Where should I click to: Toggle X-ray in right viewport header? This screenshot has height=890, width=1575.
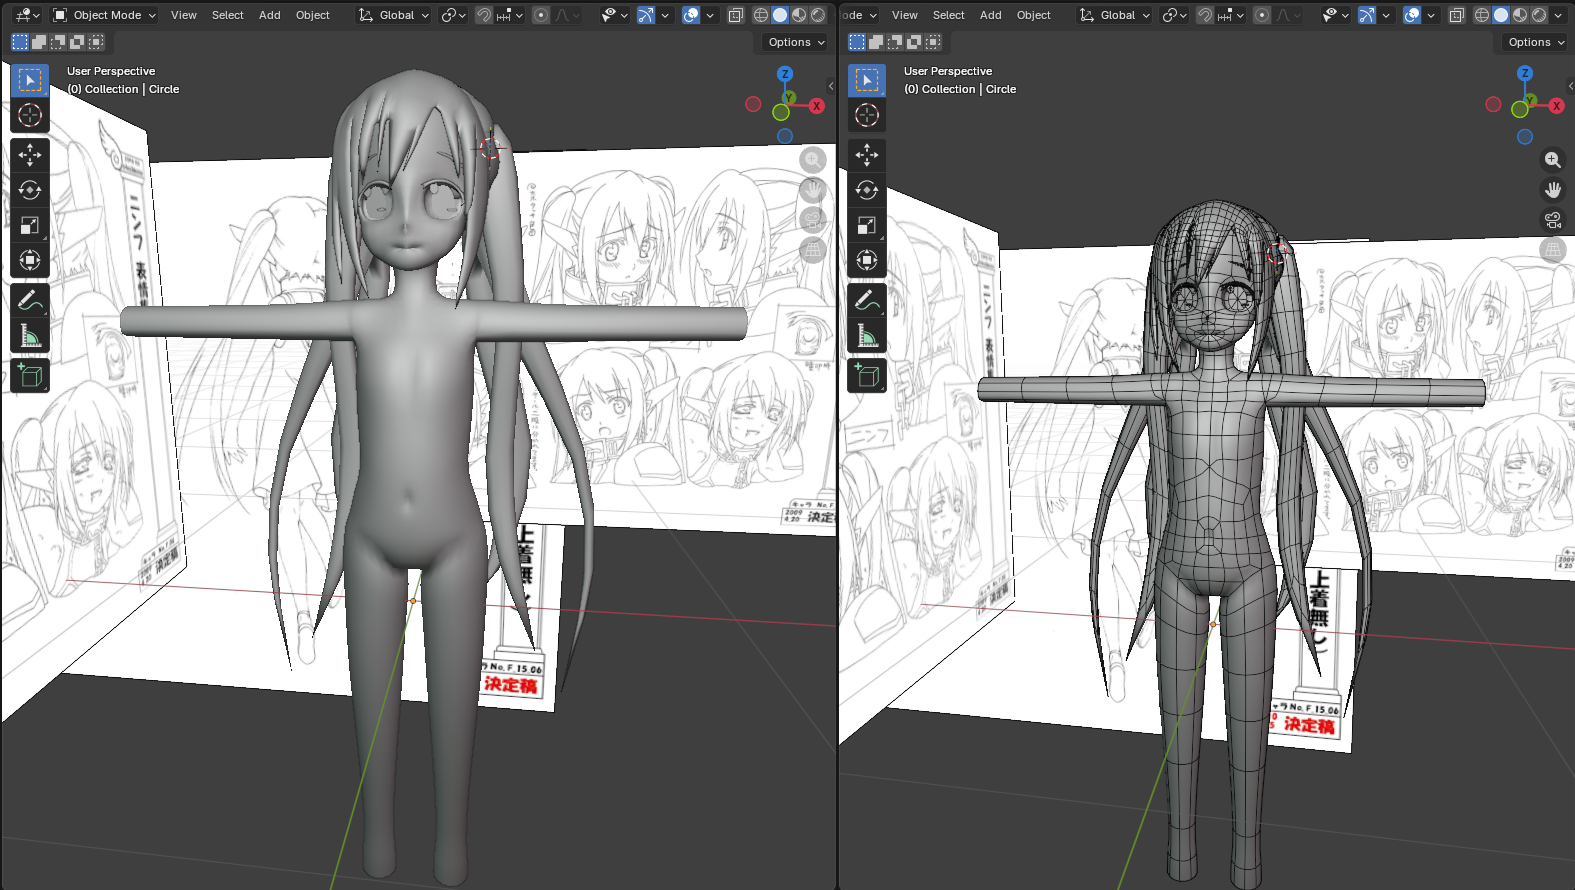pyautogui.click(x=1456, y=15)
